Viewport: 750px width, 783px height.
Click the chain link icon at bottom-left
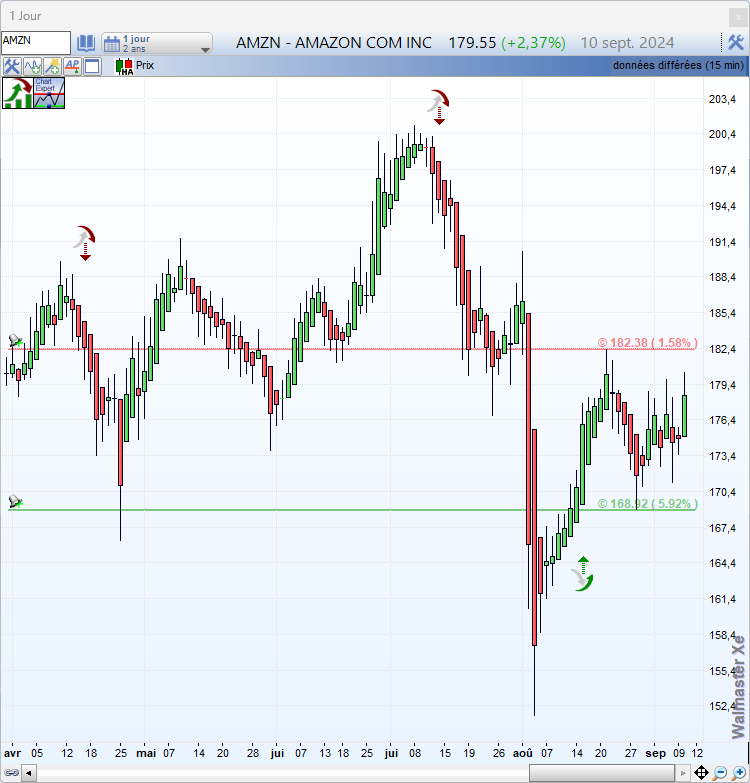(x=11, y=773)
